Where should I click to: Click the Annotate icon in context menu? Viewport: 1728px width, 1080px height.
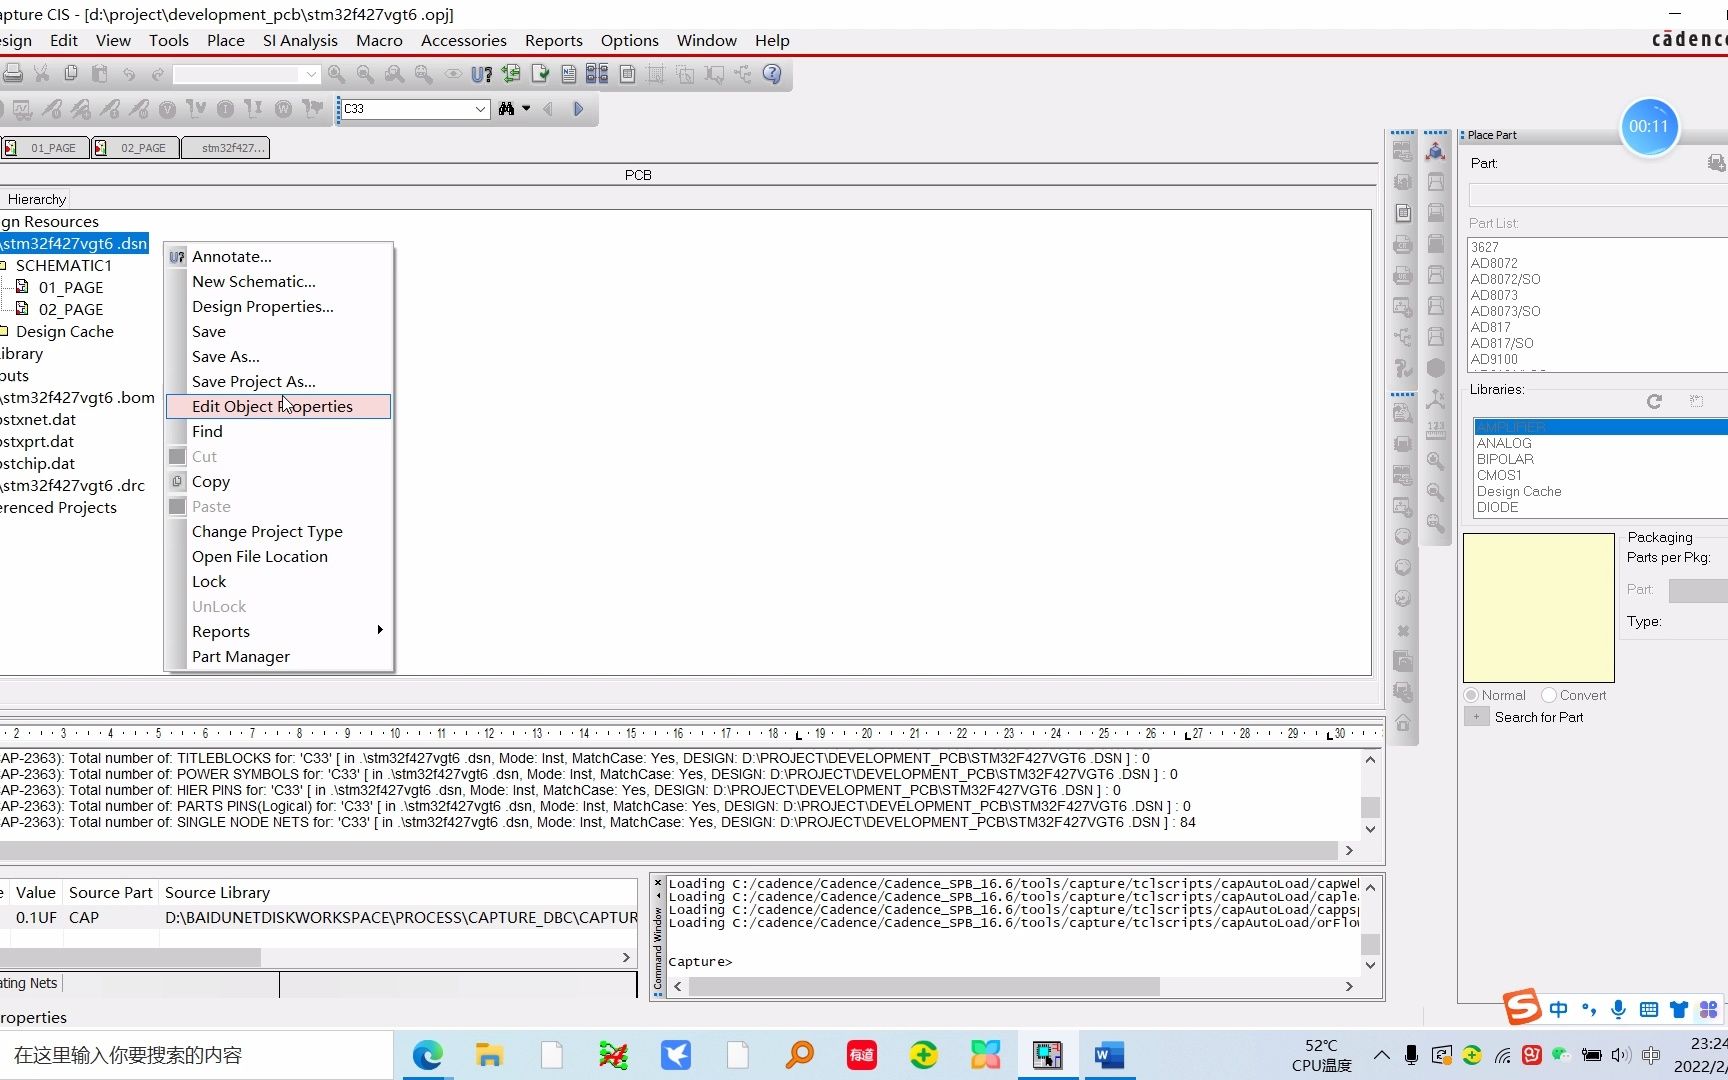click(x=177, y=257)
